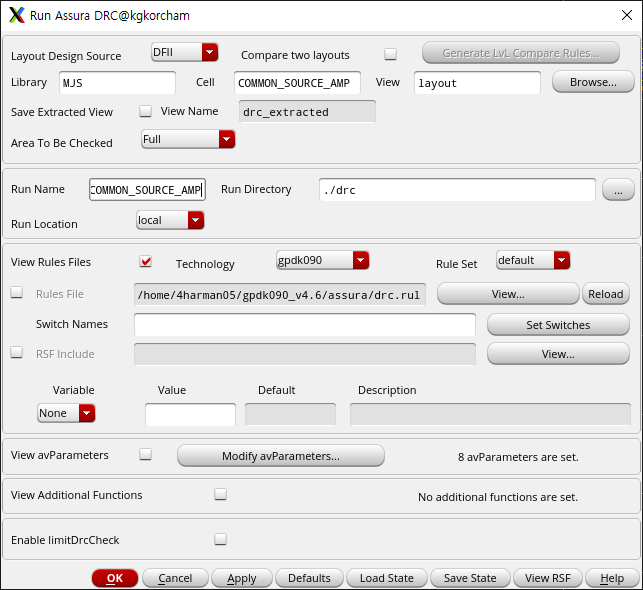Screen dimensions: 643x590
Task: Open the Variable None dropdown
Action: click(66, 413)
